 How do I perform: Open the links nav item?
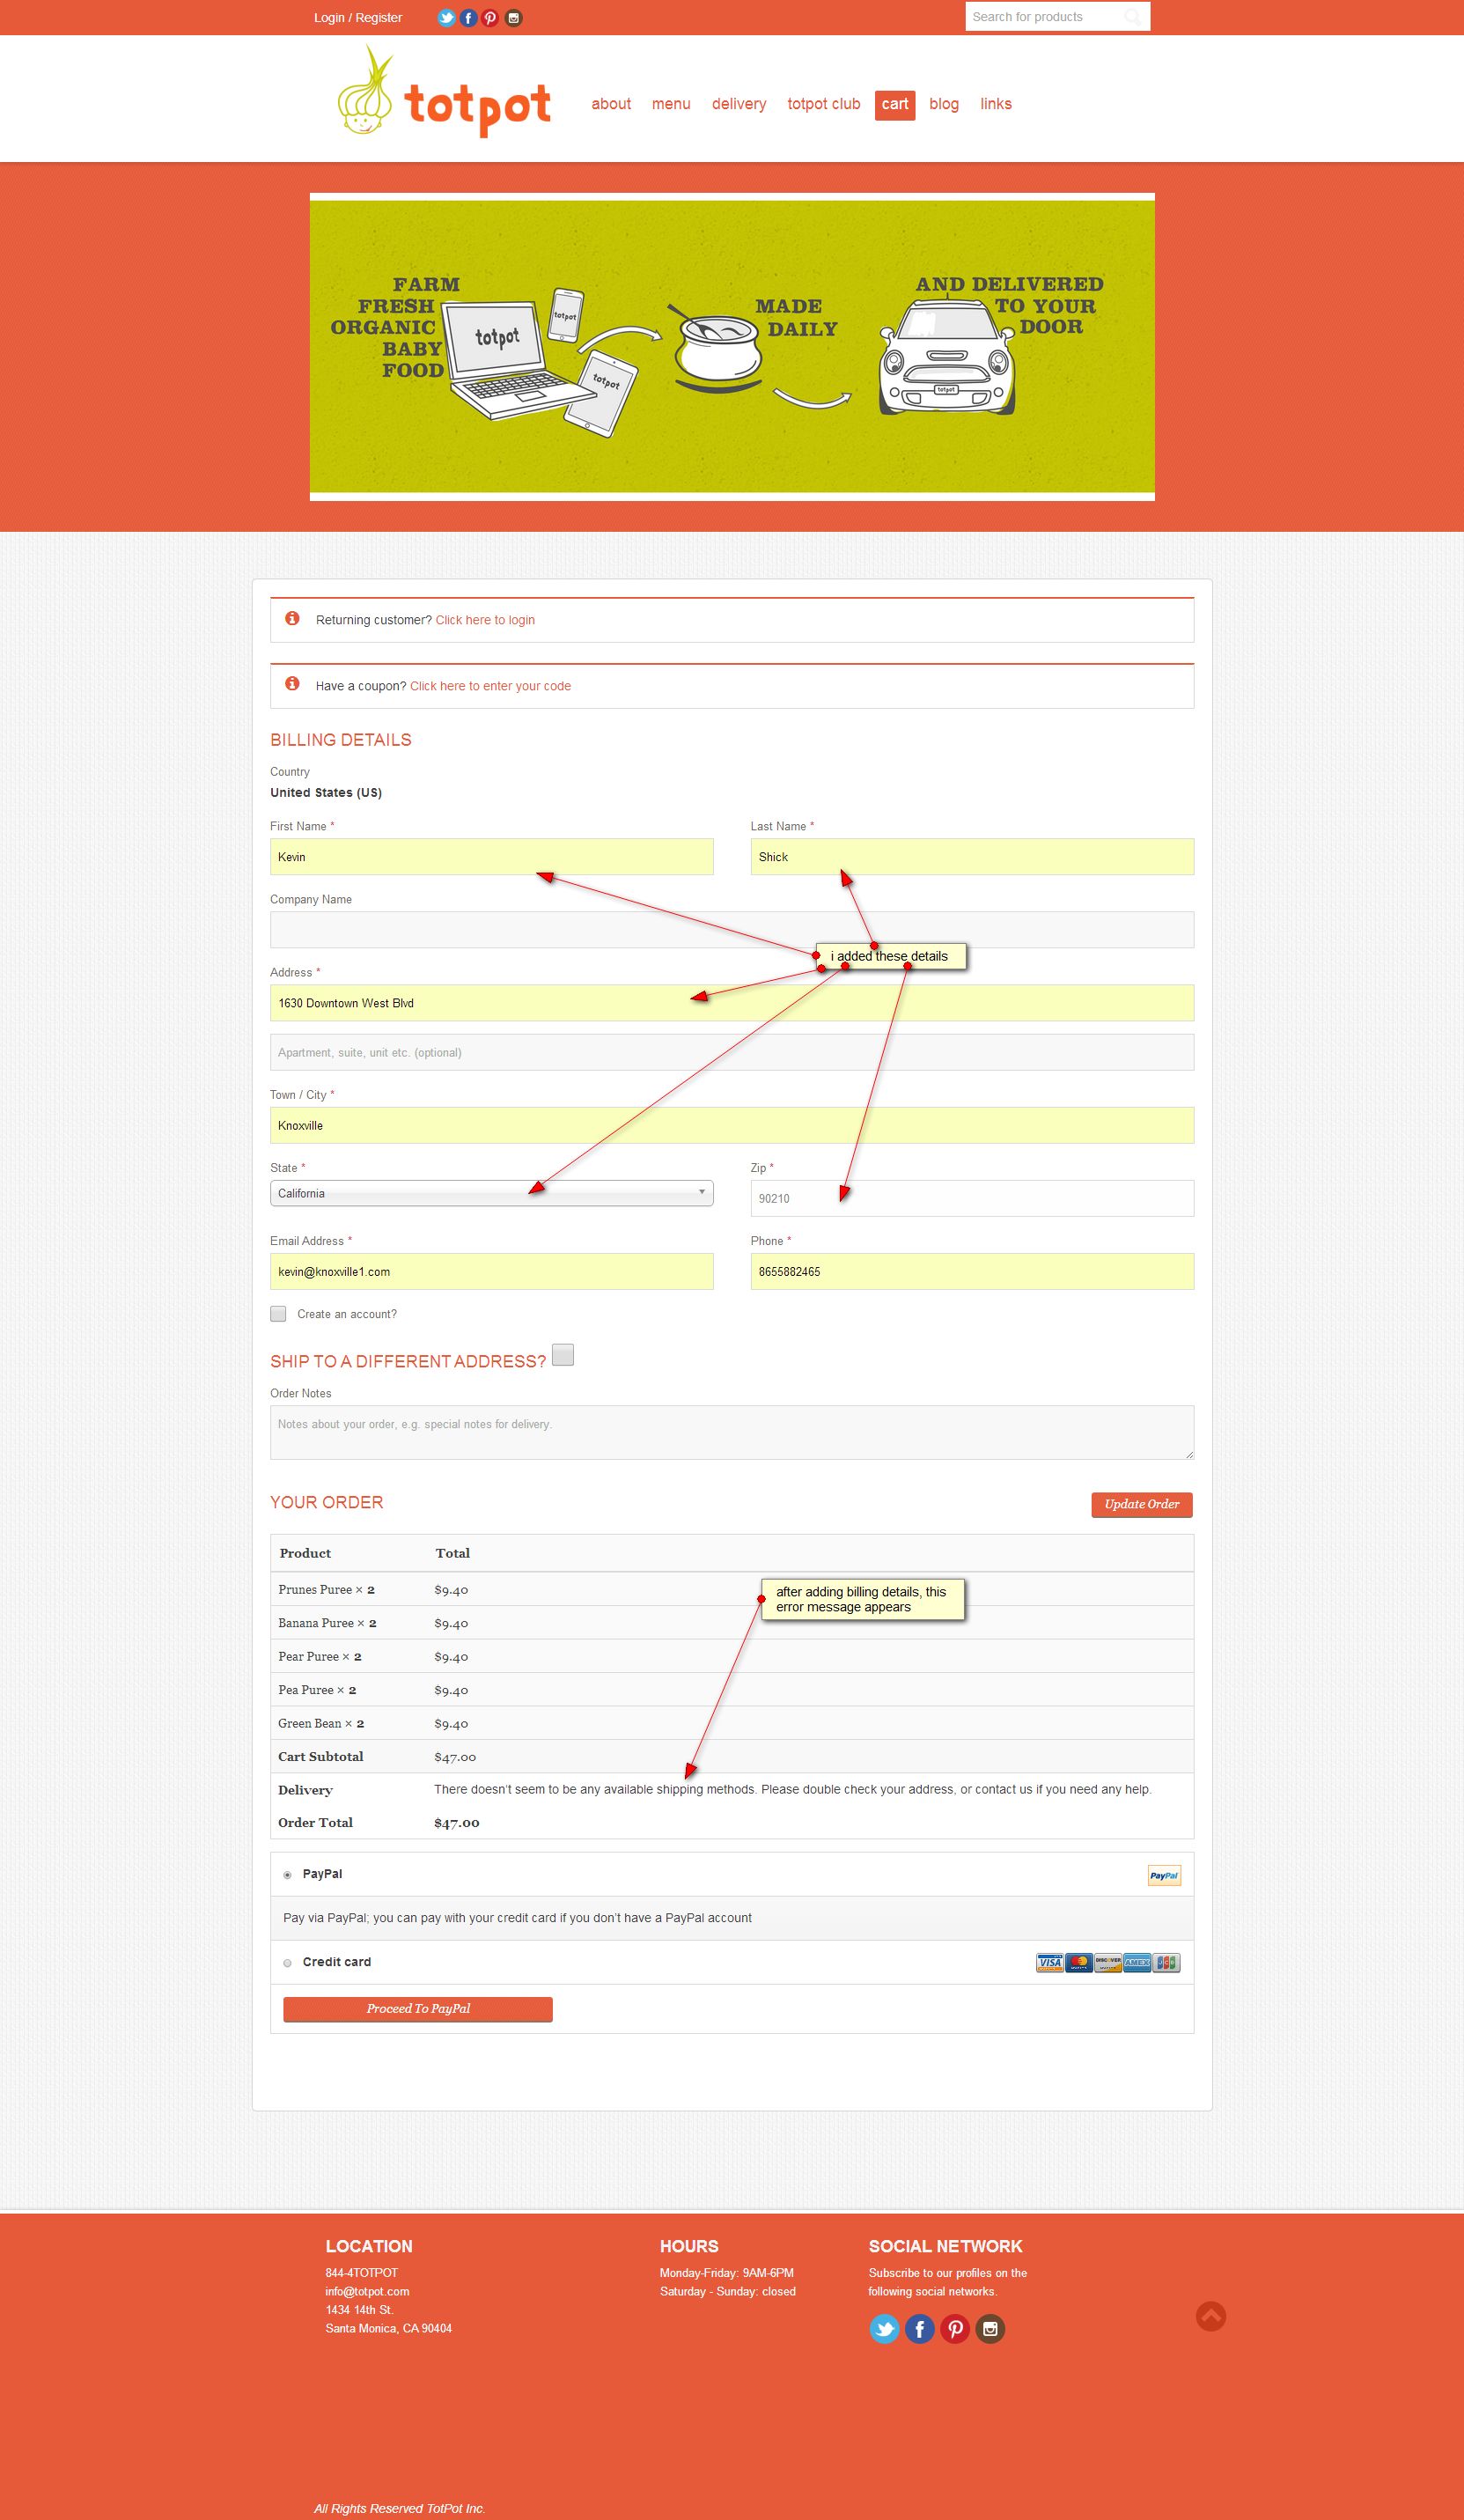pos(996,104)
